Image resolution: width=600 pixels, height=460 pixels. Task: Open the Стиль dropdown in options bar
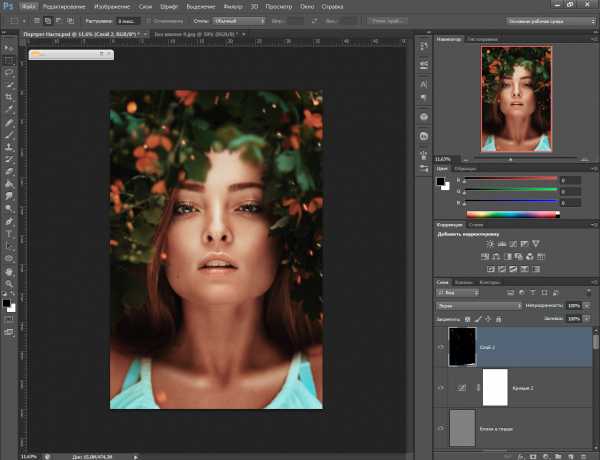(239, 19)
